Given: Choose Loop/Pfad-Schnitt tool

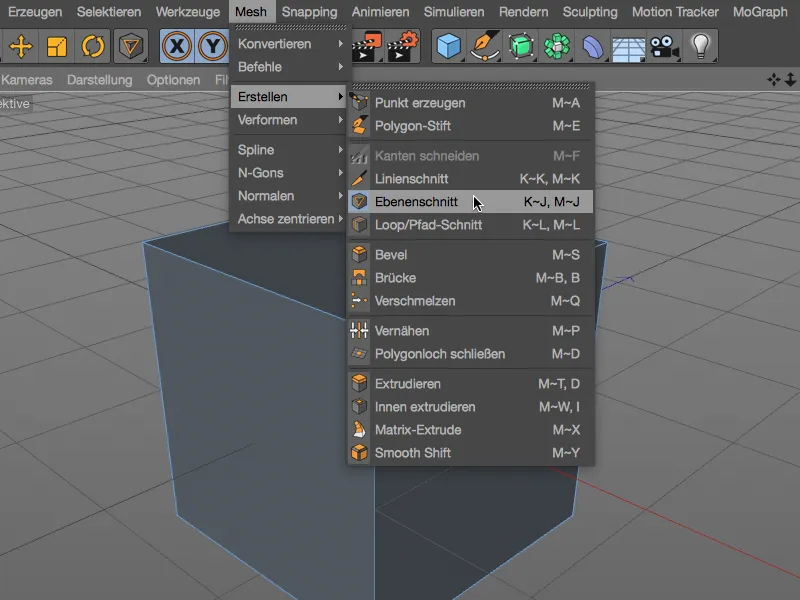Looking at the screenshot, I should [x=470, y=225].
